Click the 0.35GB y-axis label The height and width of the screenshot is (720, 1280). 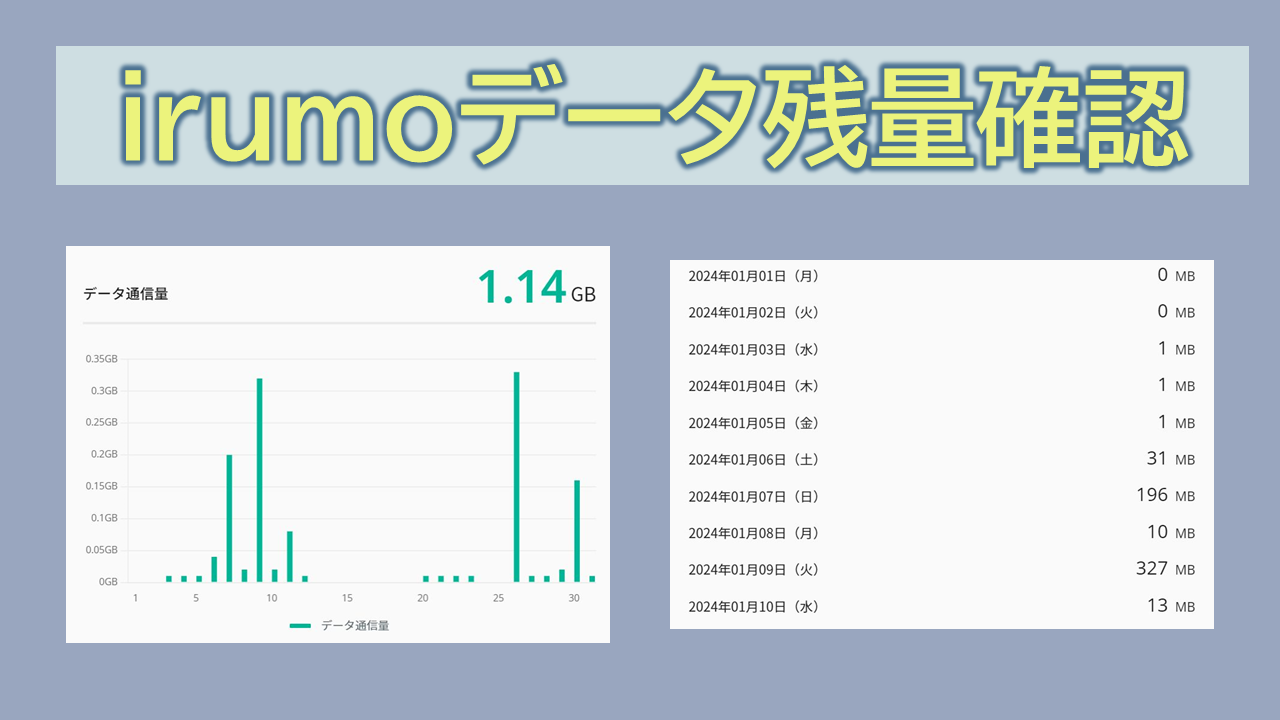click(x=101, y=358)
